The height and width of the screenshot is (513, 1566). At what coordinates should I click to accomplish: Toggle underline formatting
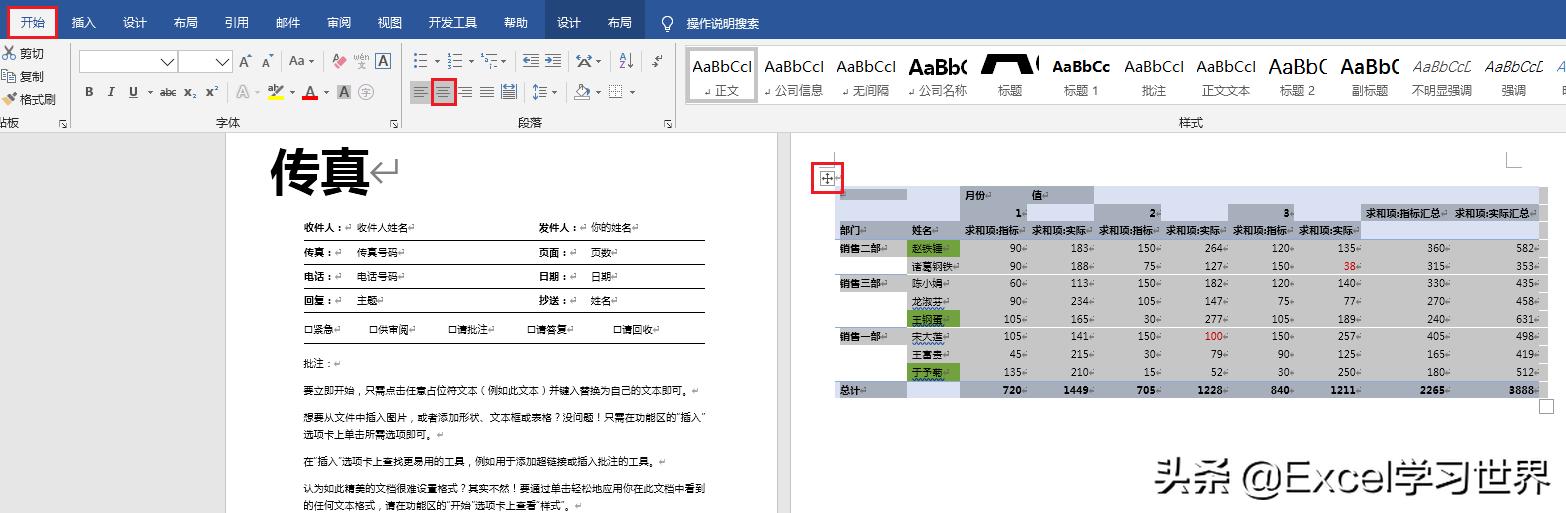(x=133, y=92)
